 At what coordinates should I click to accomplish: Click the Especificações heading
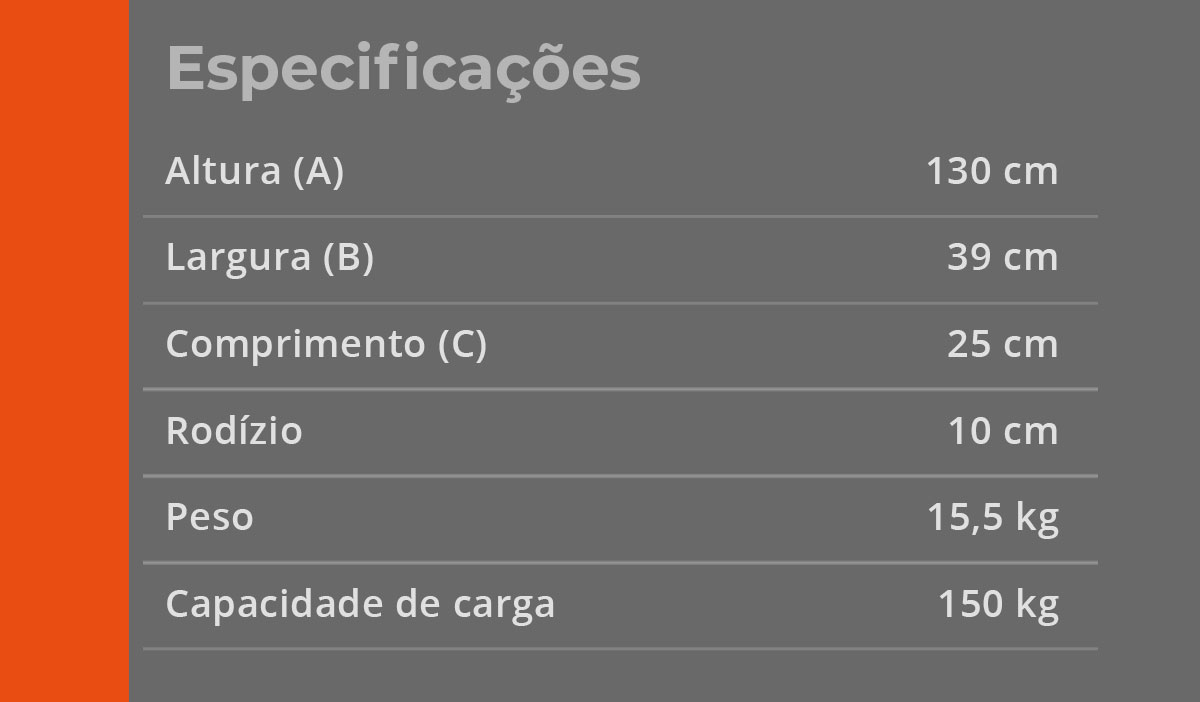coord(403,69)
